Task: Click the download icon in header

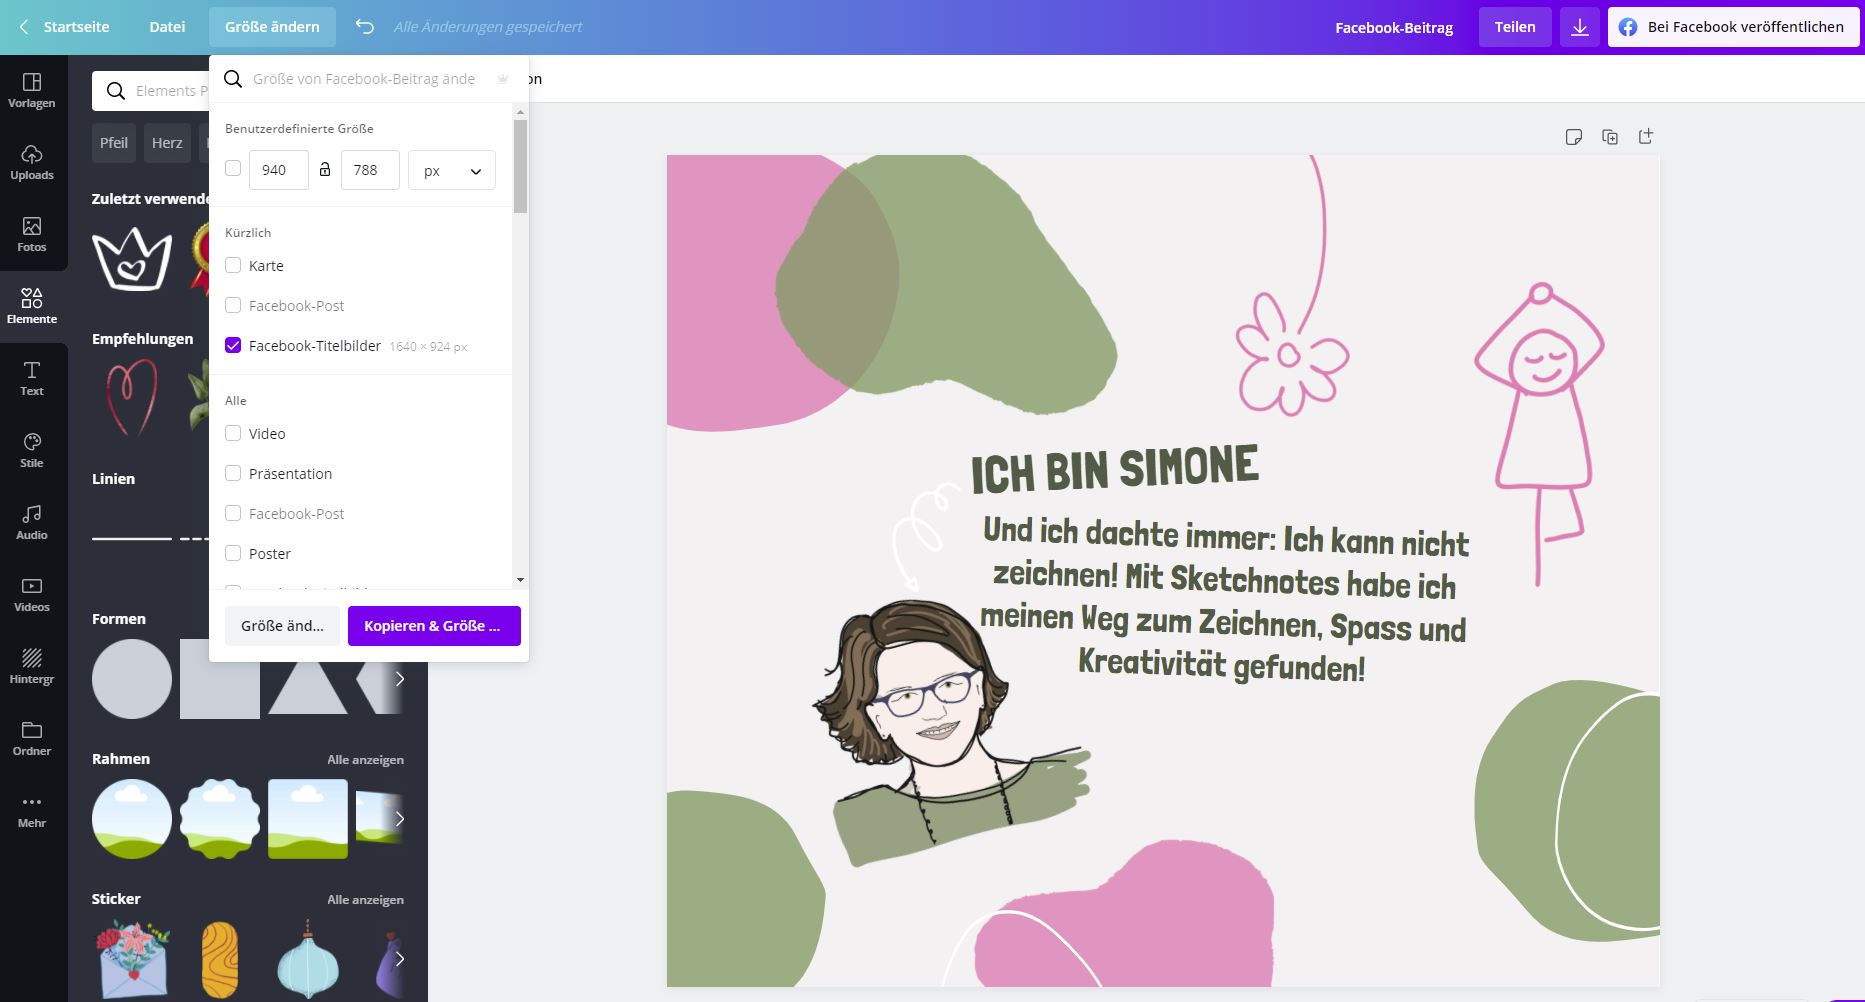Action: [1580, 27]
